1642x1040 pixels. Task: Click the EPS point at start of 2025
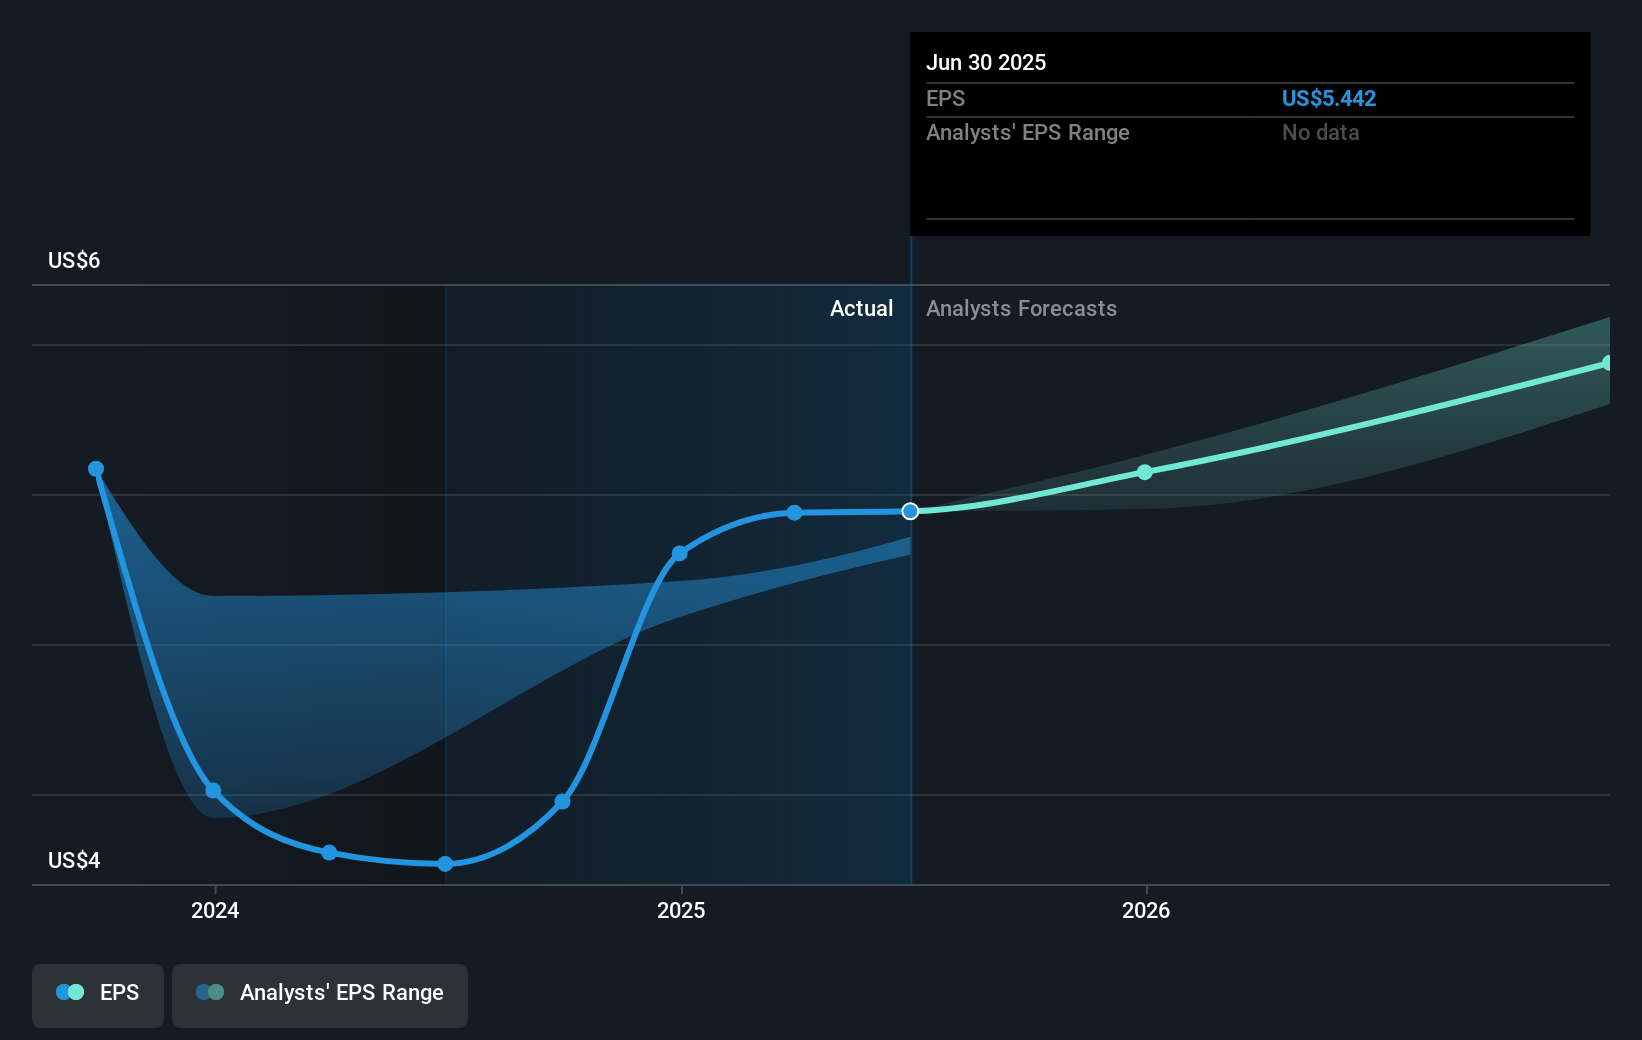[680, 553]
